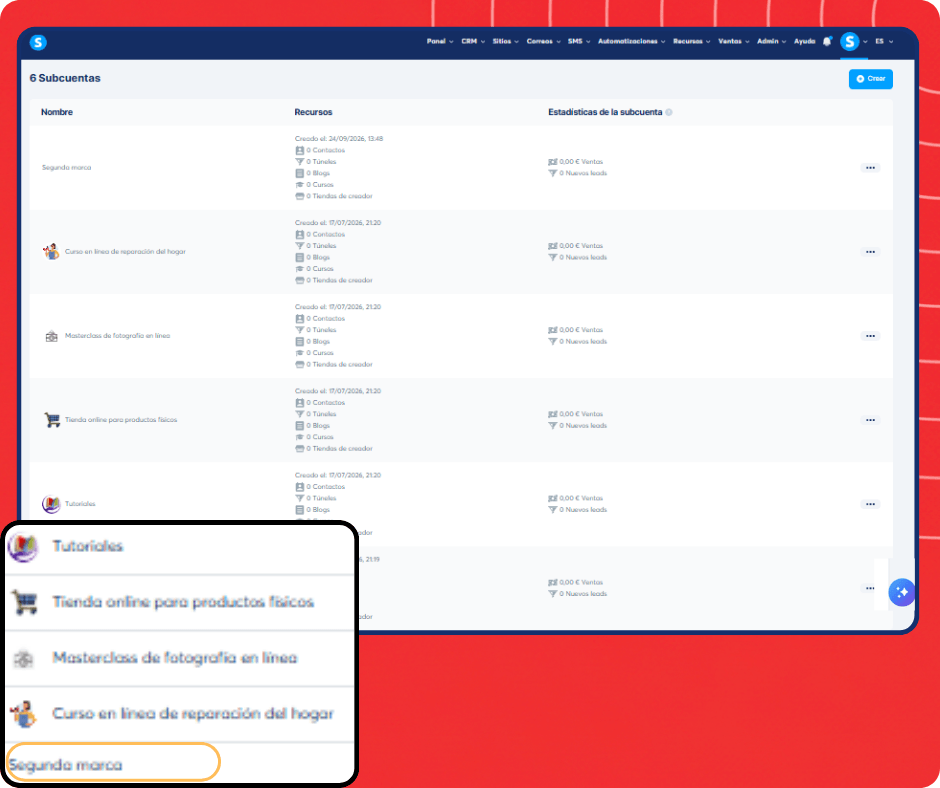This screenshot has height=788, width=940.
Task: Click '0 Tiendas de creador' in Curso en línea row
Action: [339, 280]
